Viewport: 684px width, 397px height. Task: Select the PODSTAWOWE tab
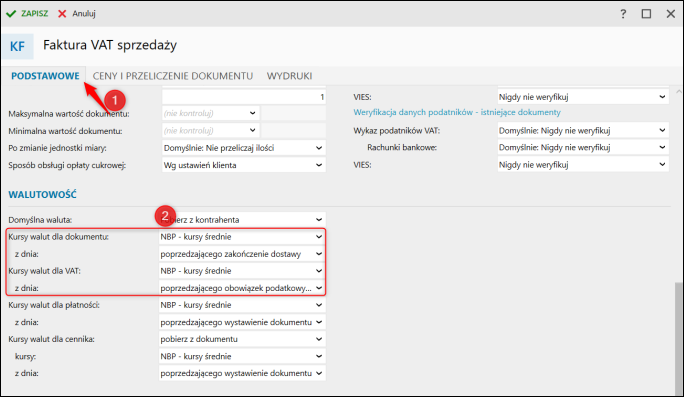pyautogui.click(x=45, y=76)
